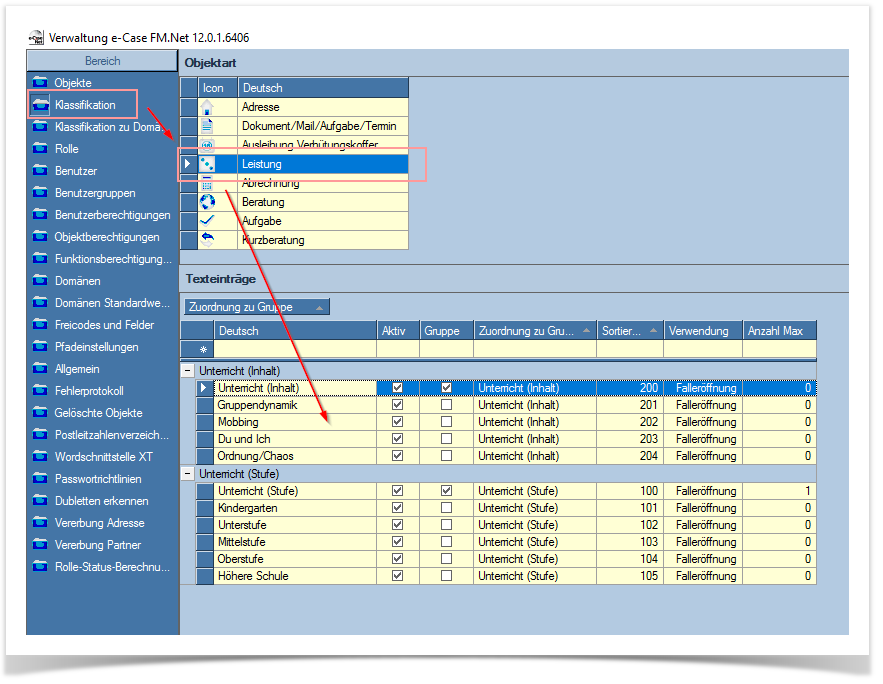Click the folder icon beside Gelöschte Objekte
883x684 pixels.
pos(40,413)
